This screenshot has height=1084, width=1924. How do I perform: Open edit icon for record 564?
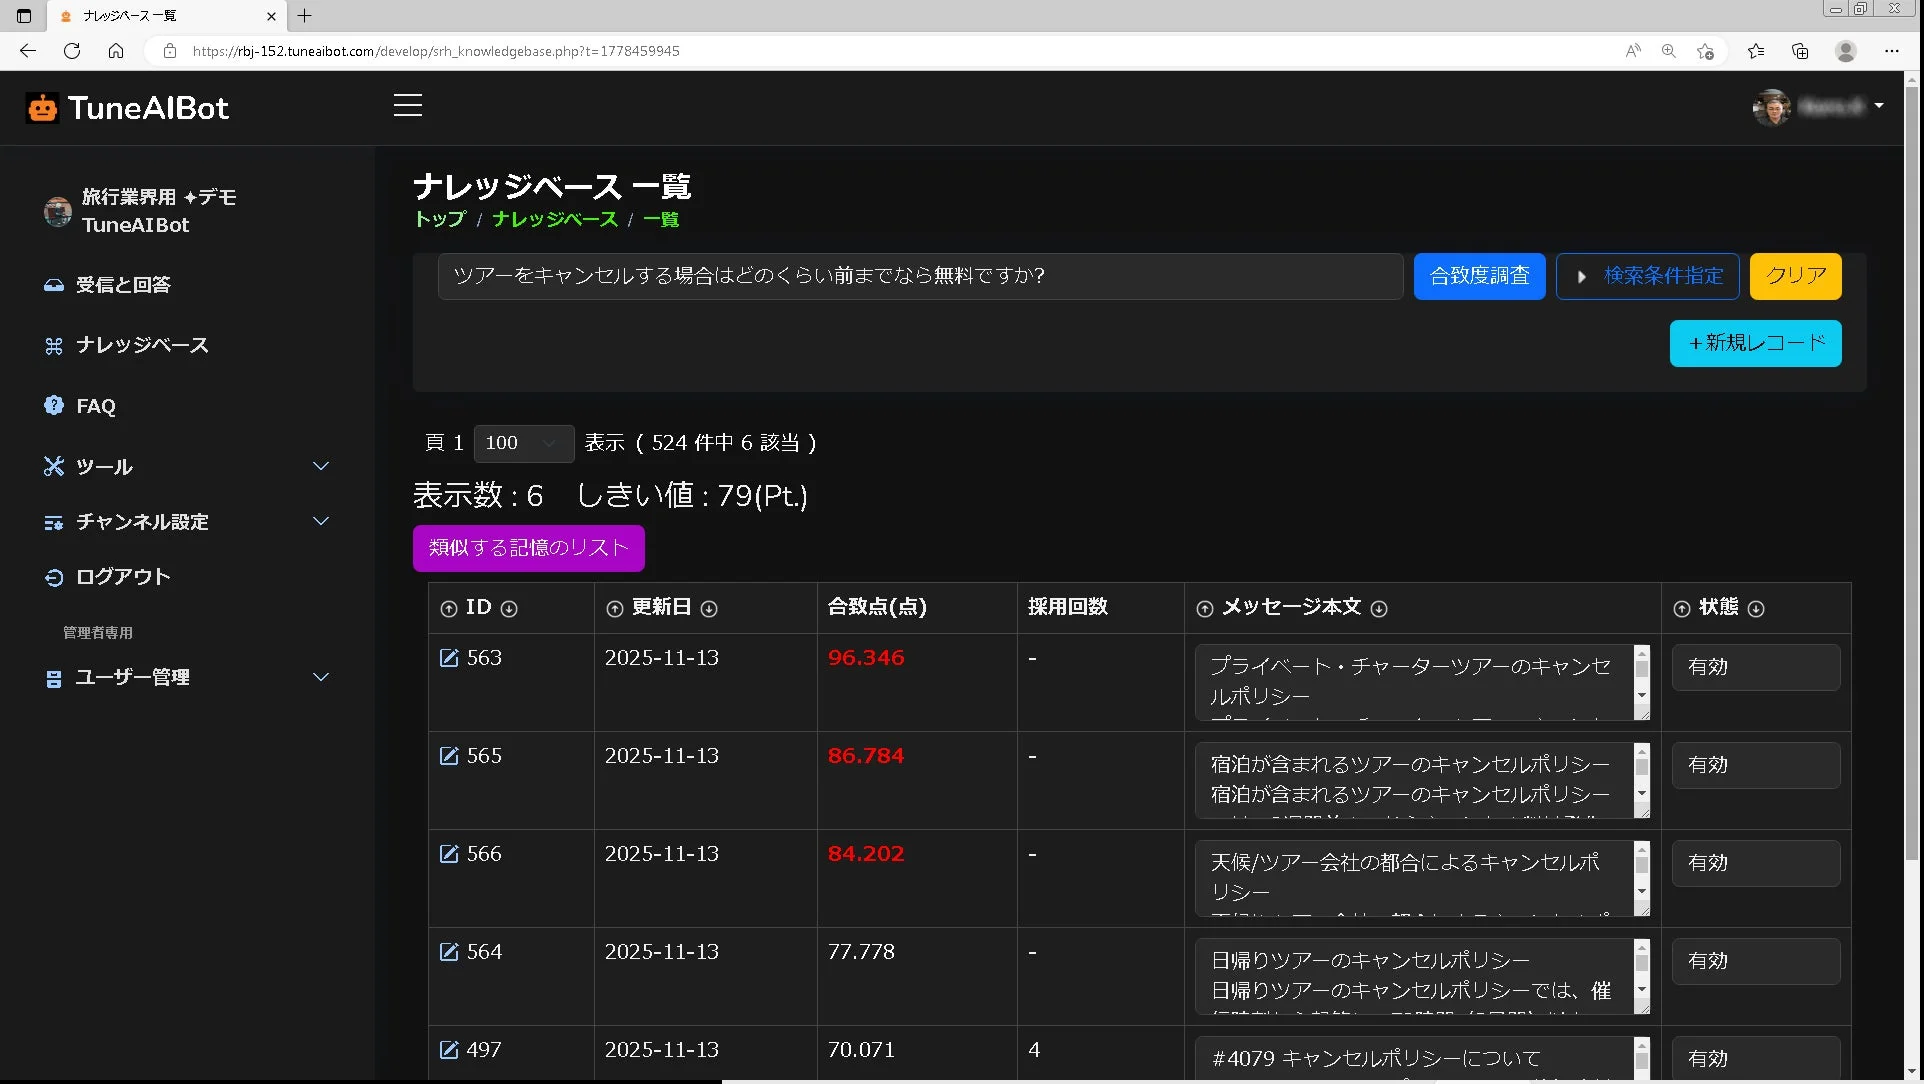coord(449,952)
